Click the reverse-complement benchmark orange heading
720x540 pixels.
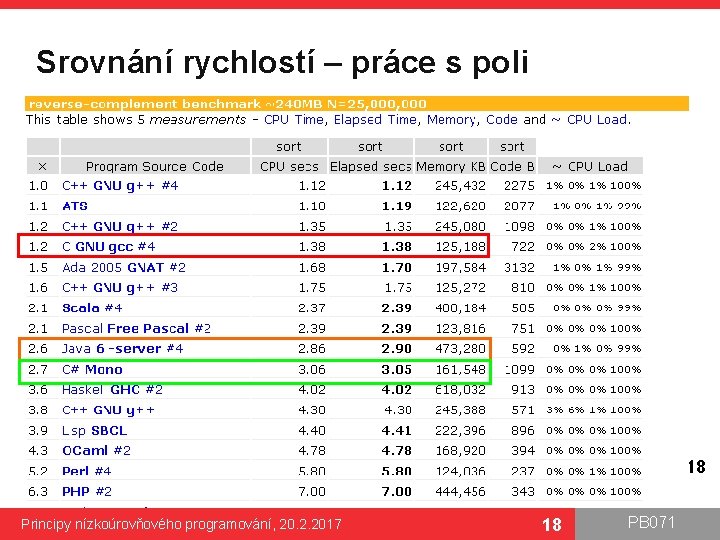[357, 104]
